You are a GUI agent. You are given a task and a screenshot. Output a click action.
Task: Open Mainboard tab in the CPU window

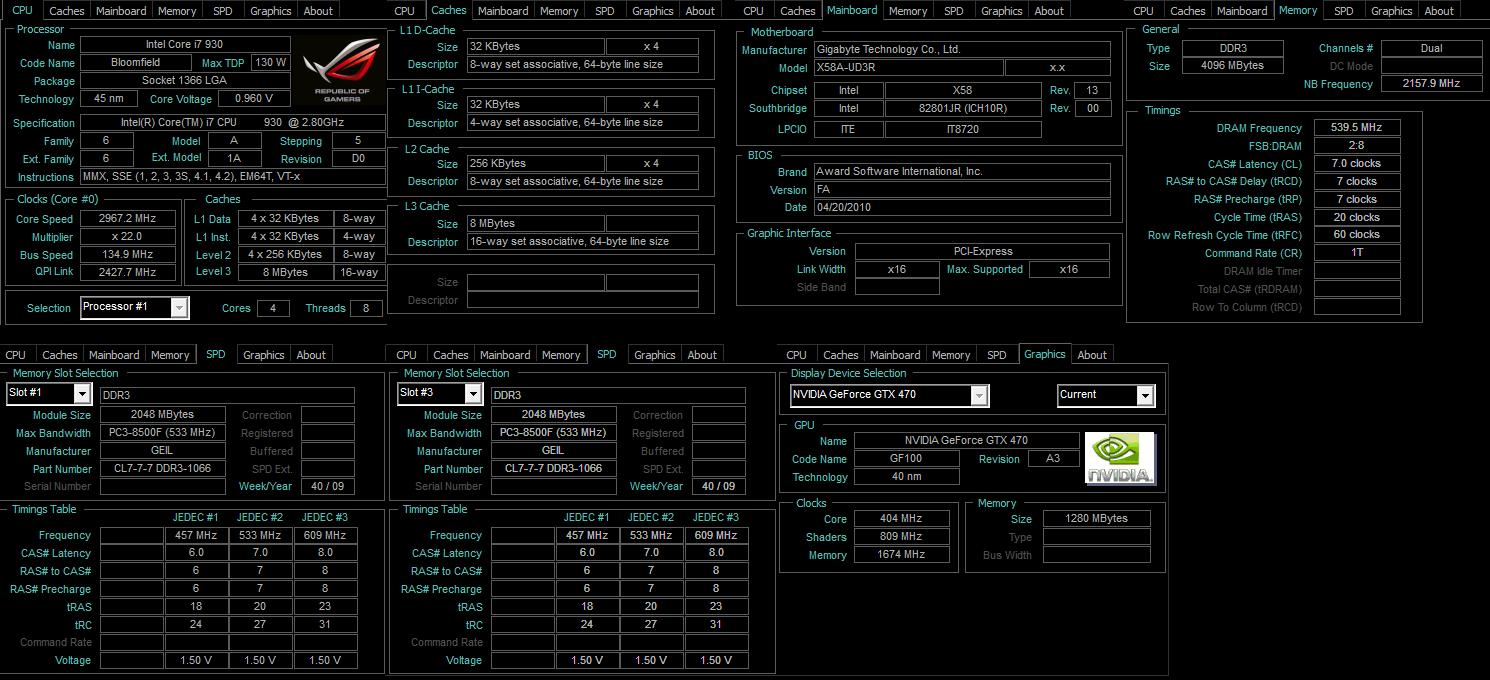[x=122, y=11]
